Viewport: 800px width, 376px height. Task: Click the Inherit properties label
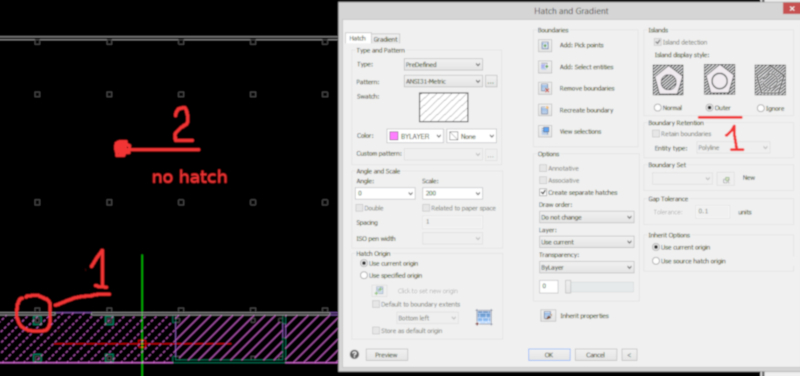(584, 316)
